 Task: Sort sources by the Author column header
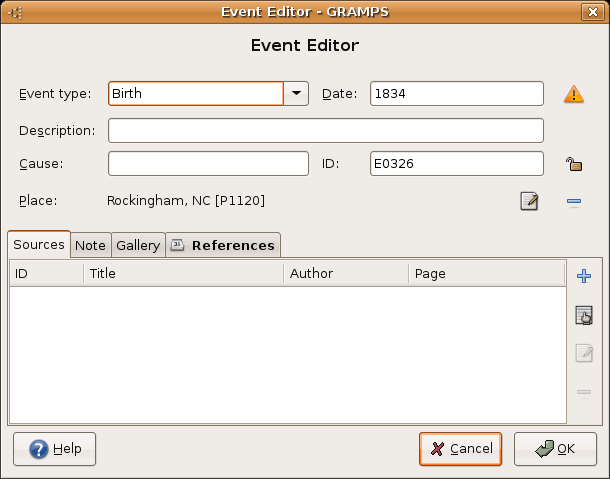346,273
